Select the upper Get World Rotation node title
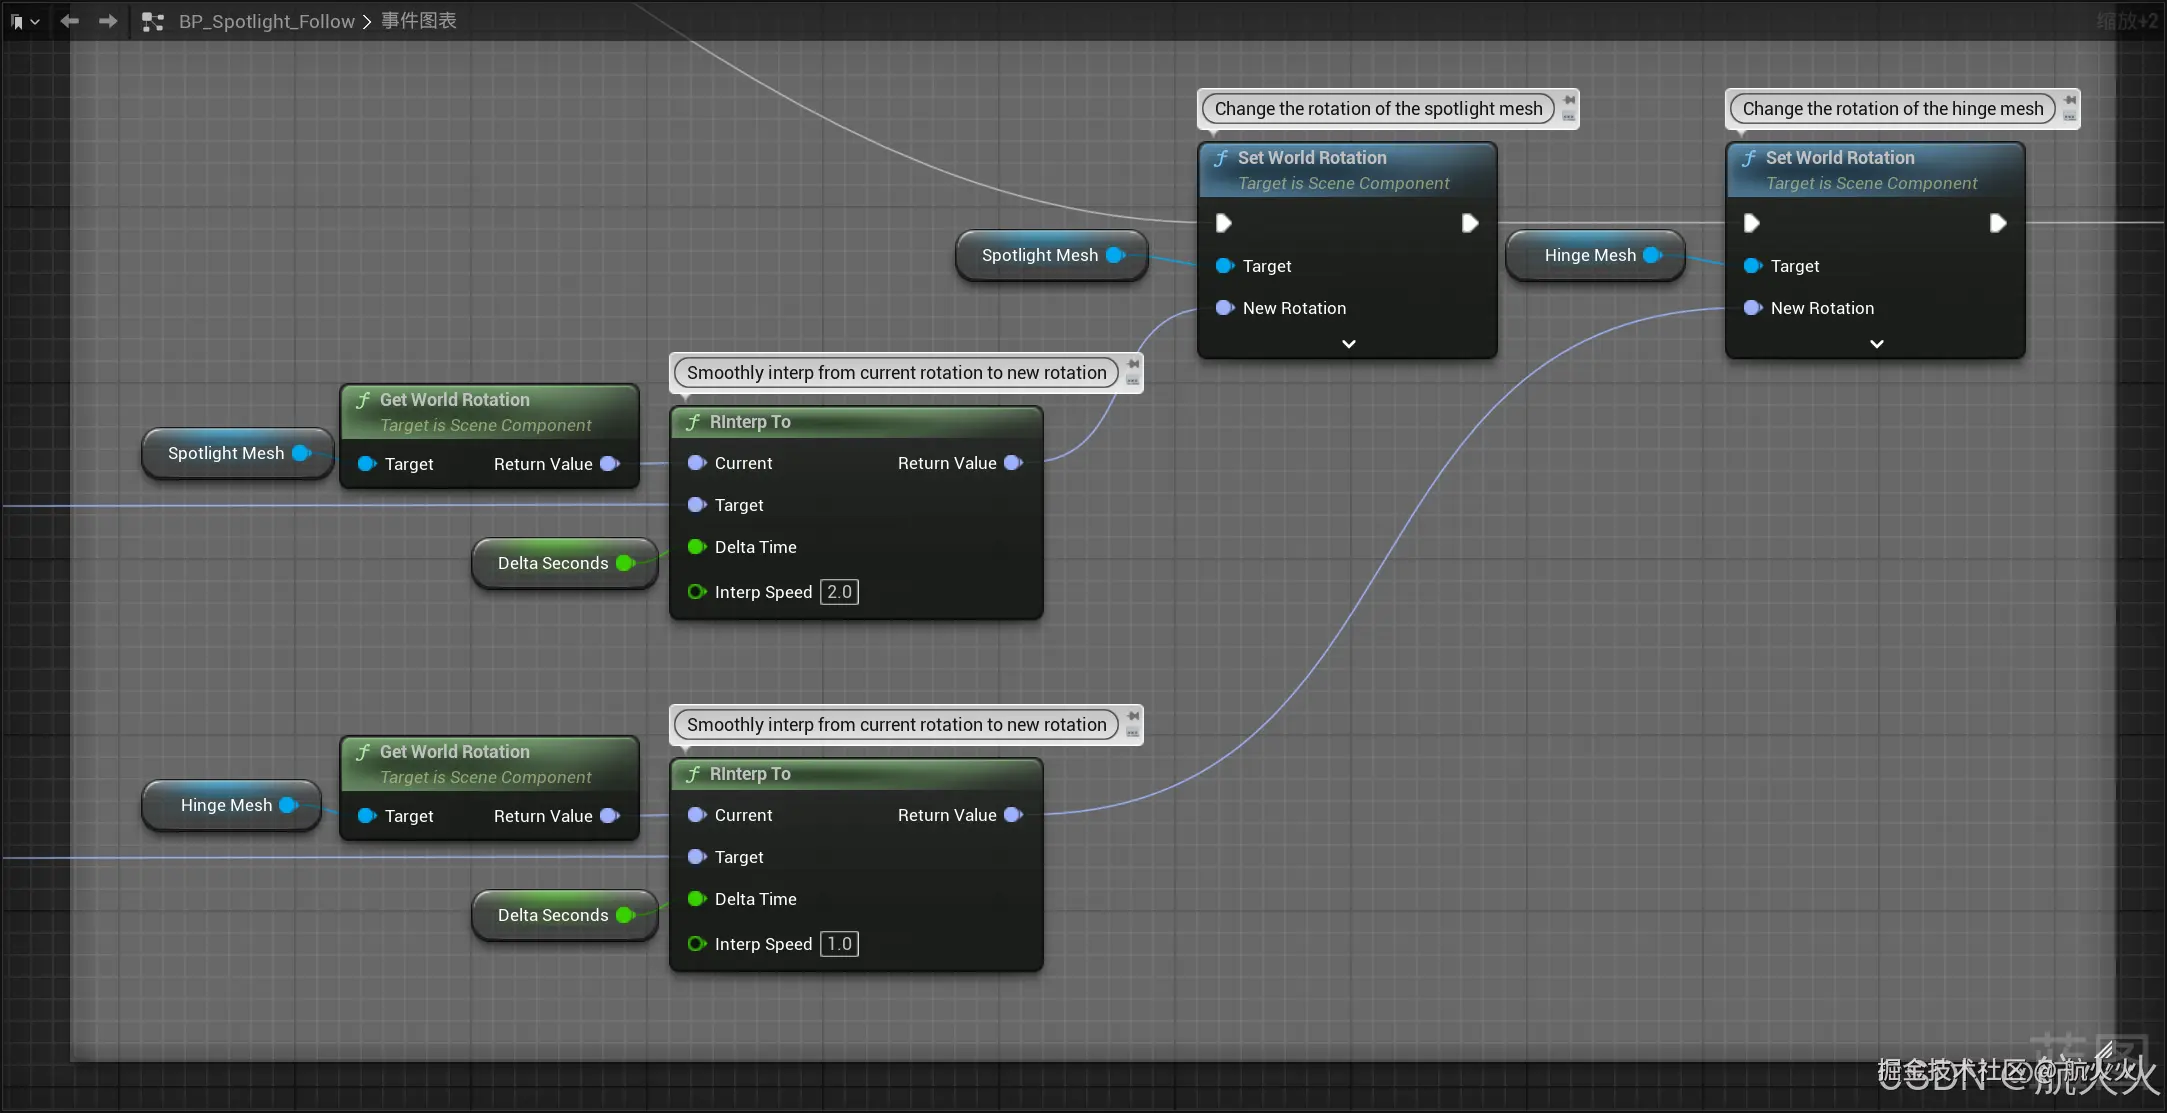The image size is (2167, 1113). click(455, 400)
